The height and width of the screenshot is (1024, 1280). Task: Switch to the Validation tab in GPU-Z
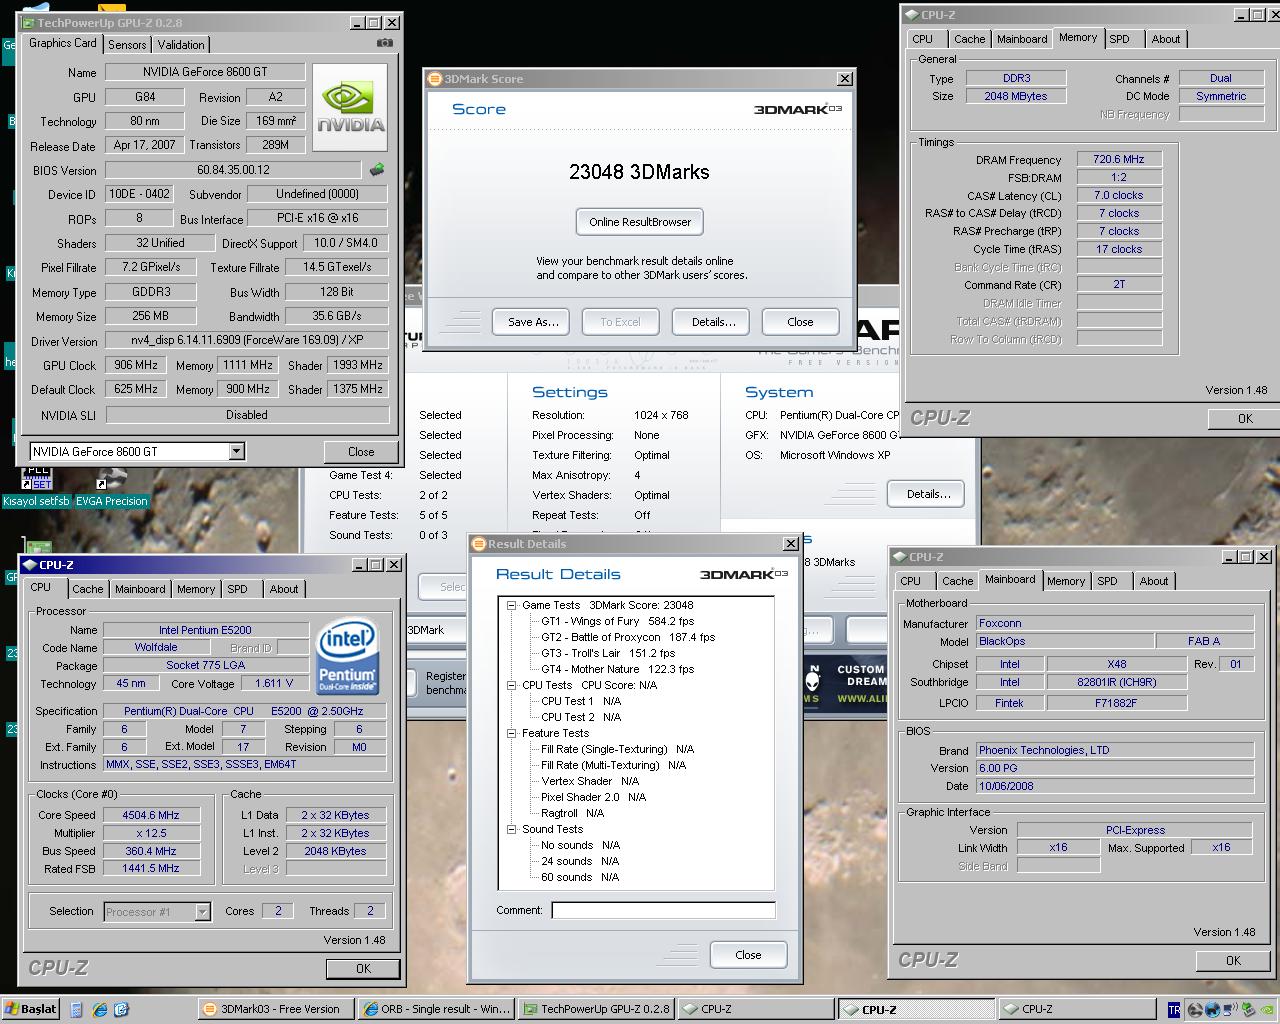point(181,44)
